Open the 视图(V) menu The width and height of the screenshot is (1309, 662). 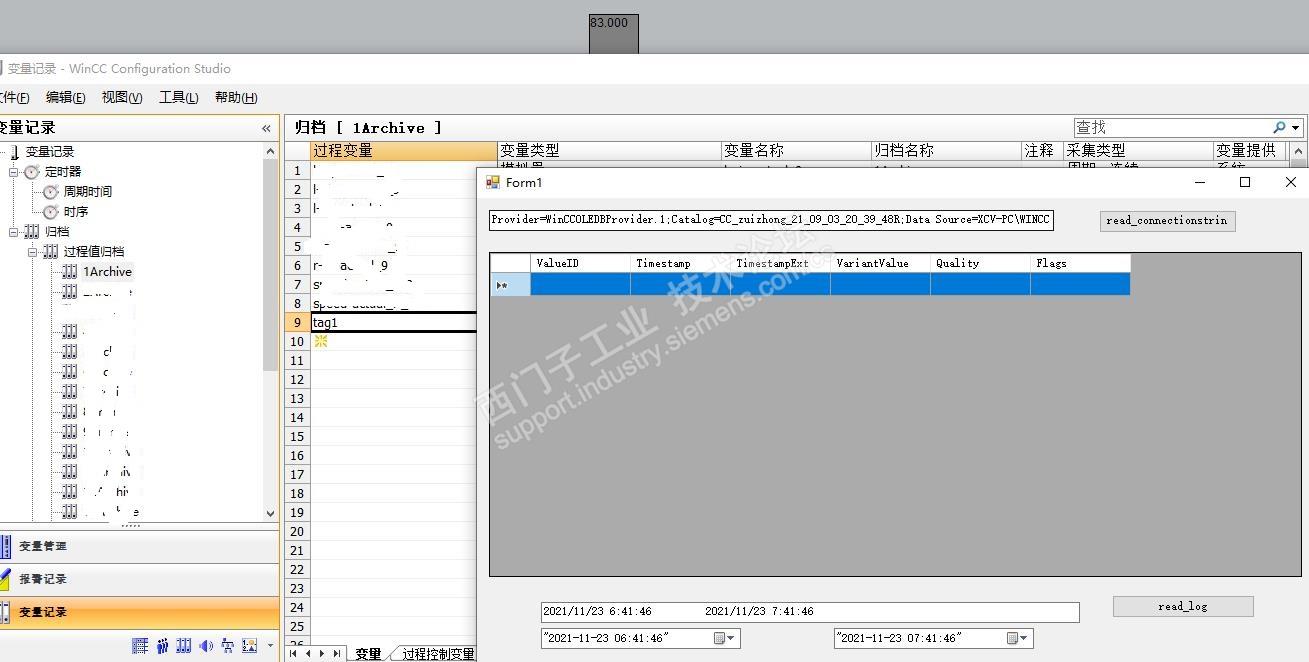(x=122, y=97)
